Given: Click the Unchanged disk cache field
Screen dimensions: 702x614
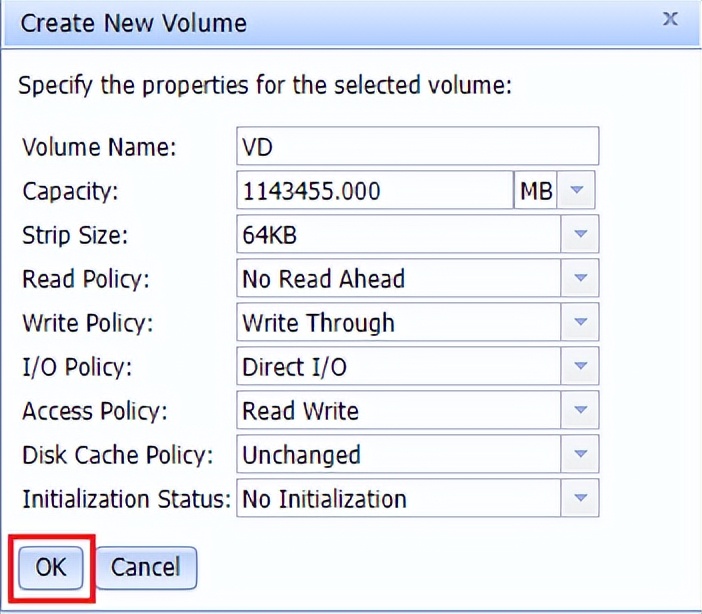Looking at the screenshot, I should [398, 454].
